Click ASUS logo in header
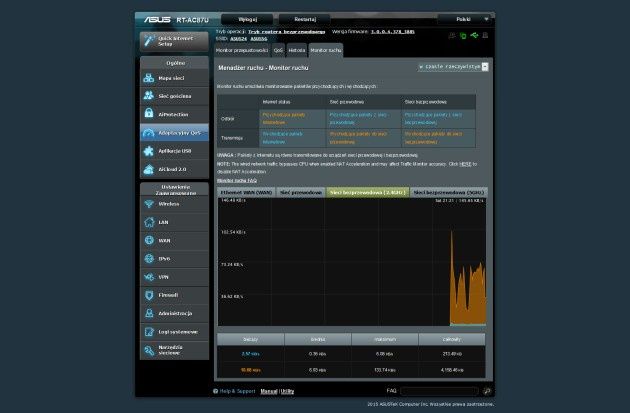 coord(158,19)
